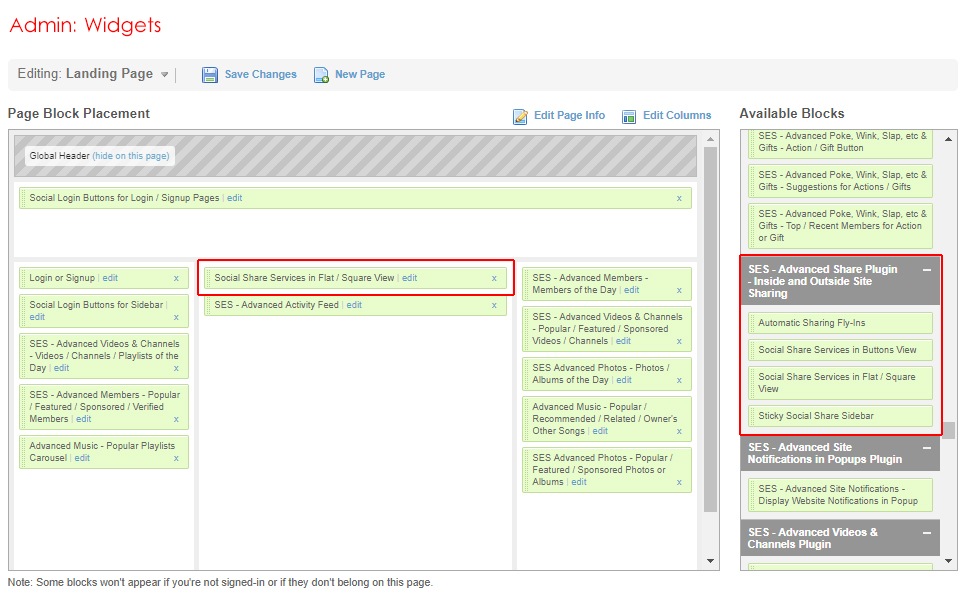
Task: Collapse the Advanced Site Notifications in Popups section
Action: coord(926,448)
